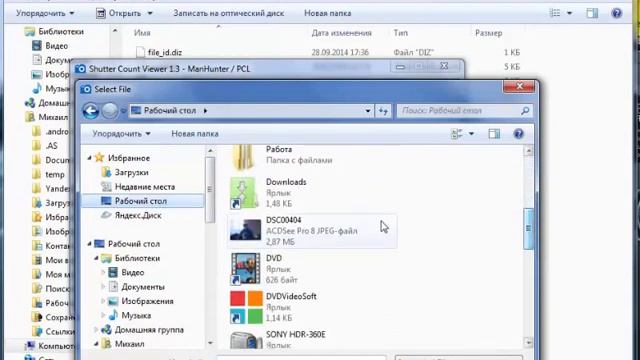
Task: Select file_id.diz in Explorer file list
Action: click(x=165, y=52)
